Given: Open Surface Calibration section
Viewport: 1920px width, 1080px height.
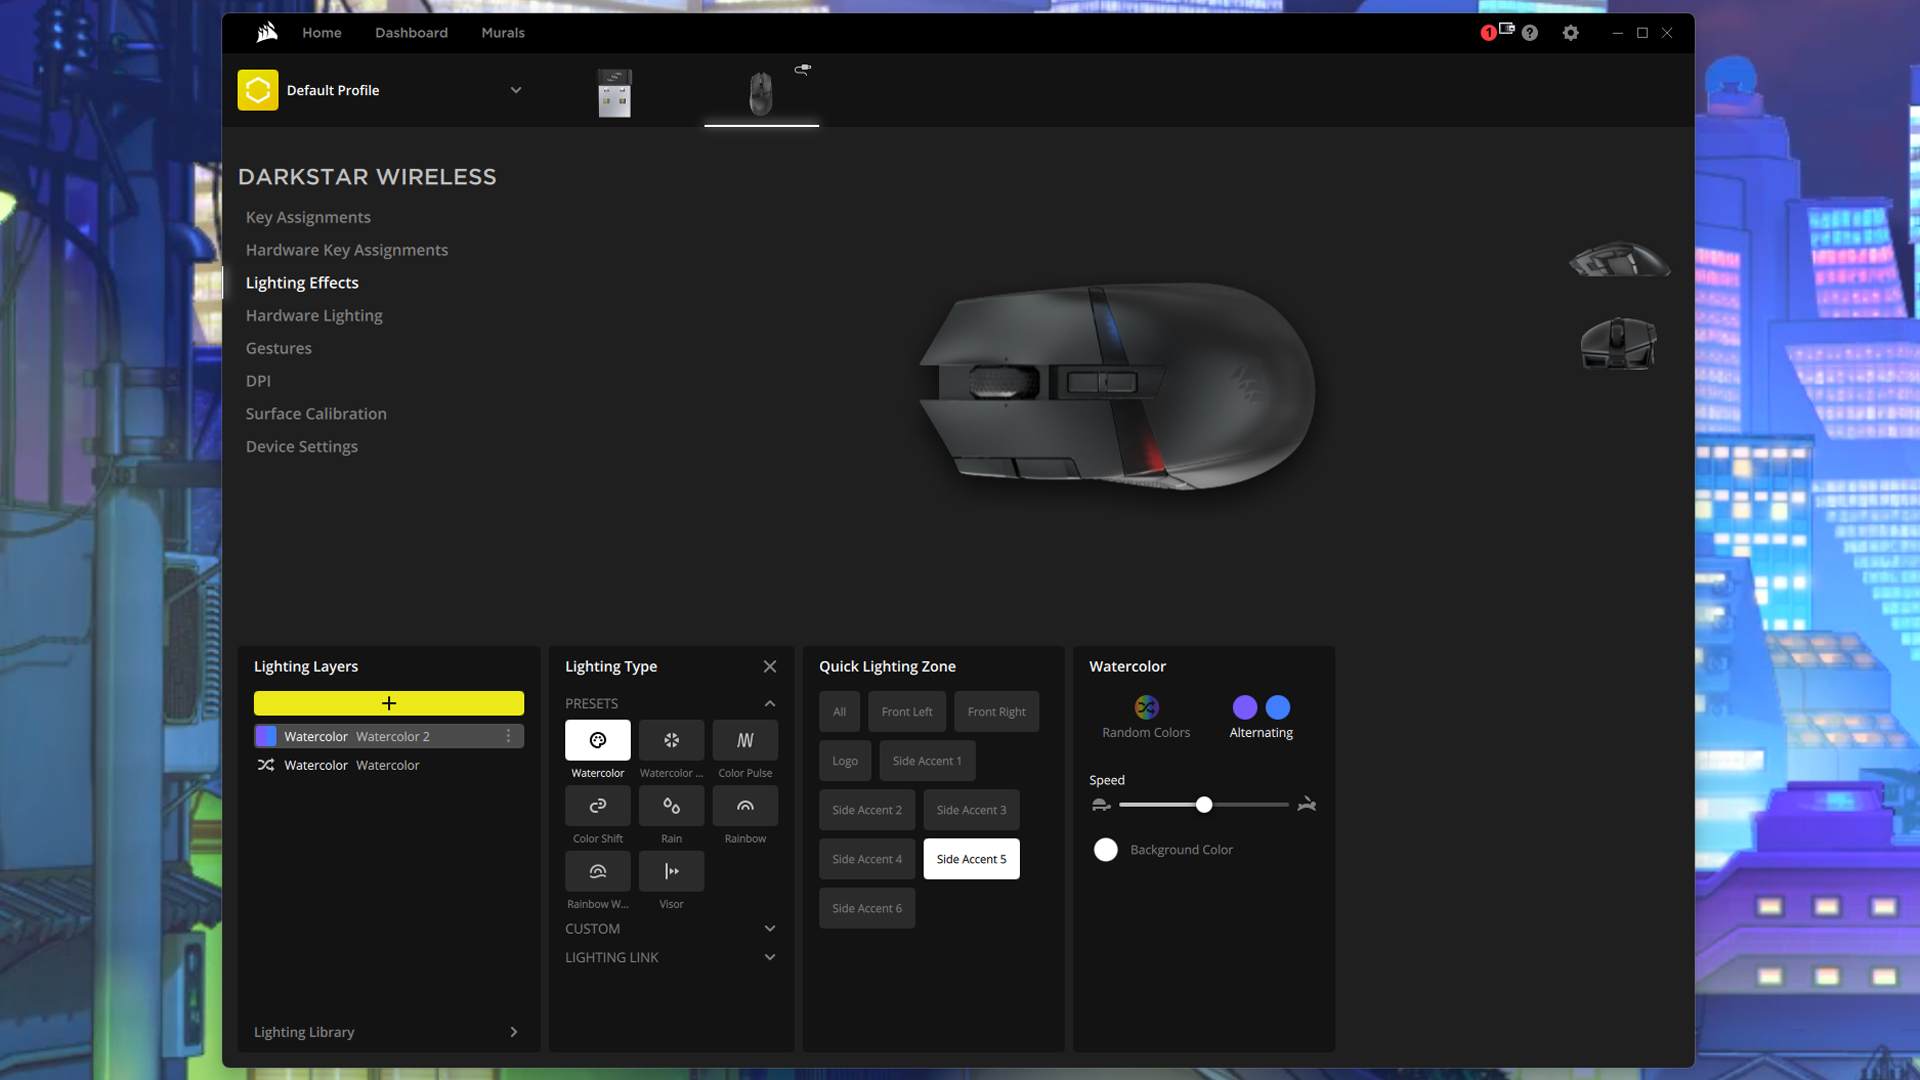Looking at the screenshot, I should point(316,414).
